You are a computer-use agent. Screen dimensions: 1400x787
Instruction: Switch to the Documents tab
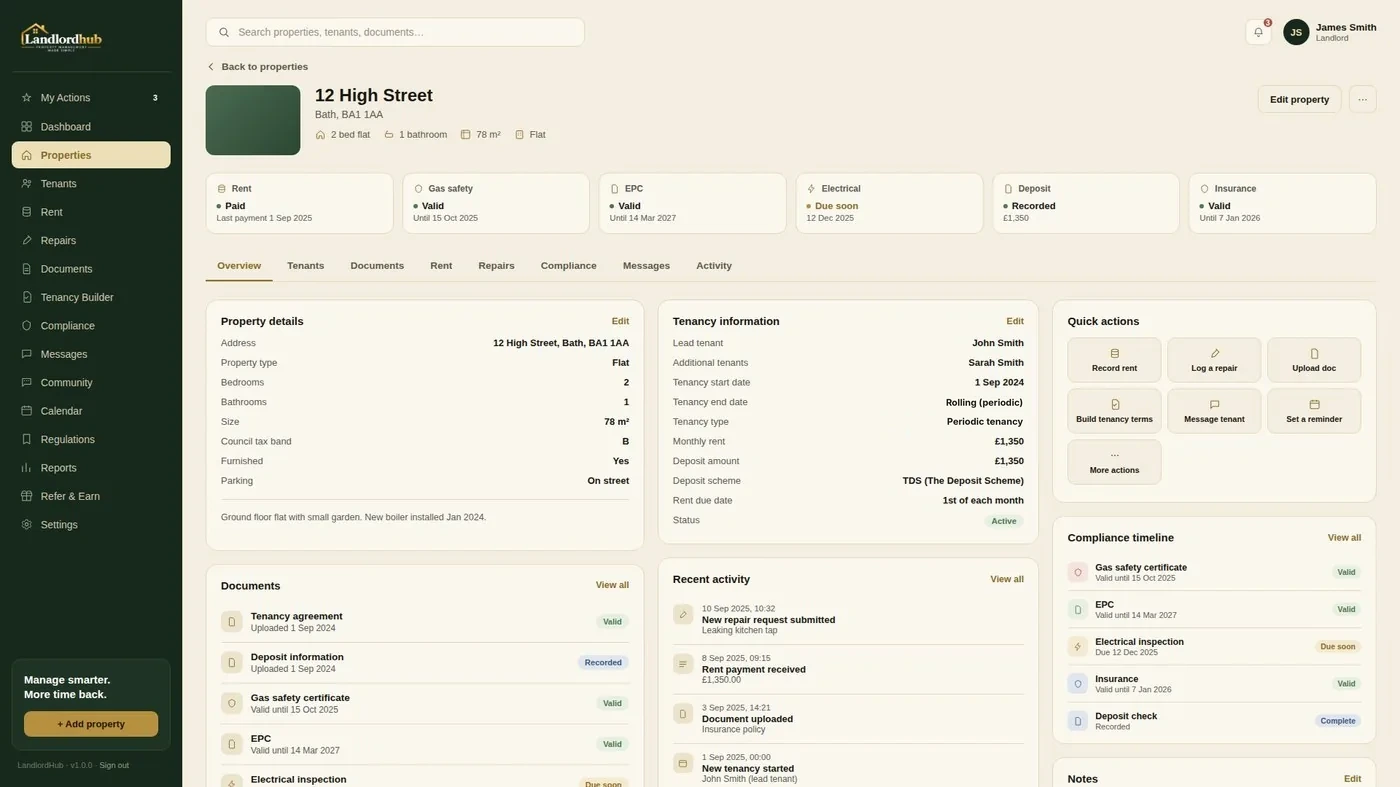point(377,266)
